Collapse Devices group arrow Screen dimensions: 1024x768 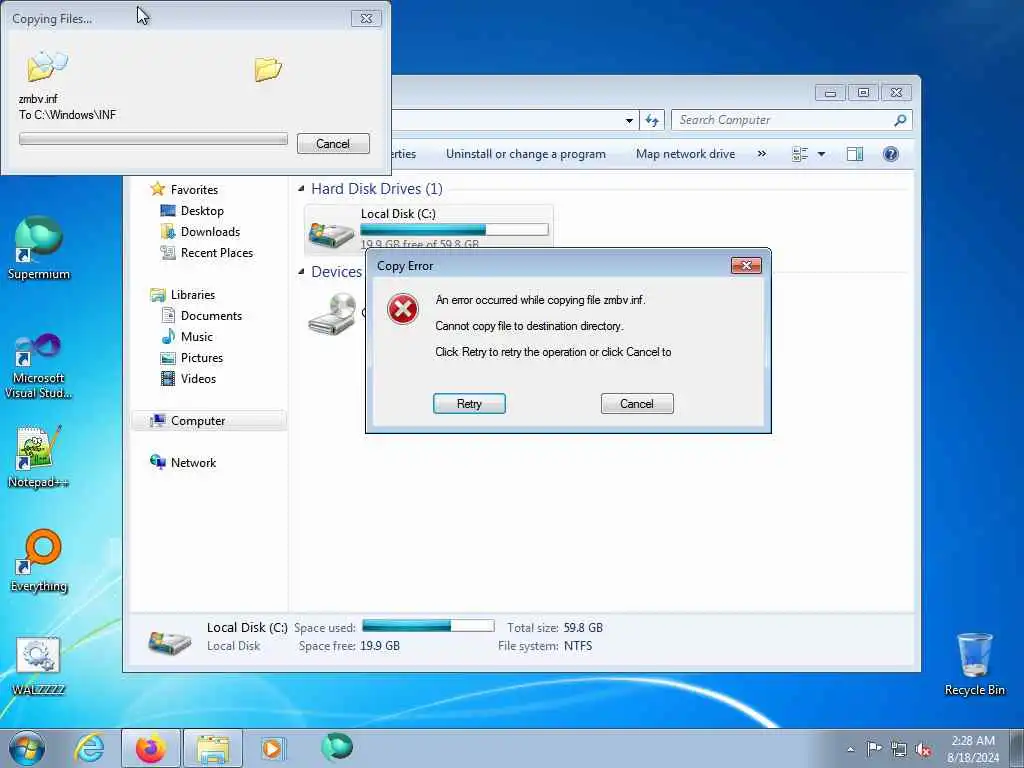[x=301, y=272]
